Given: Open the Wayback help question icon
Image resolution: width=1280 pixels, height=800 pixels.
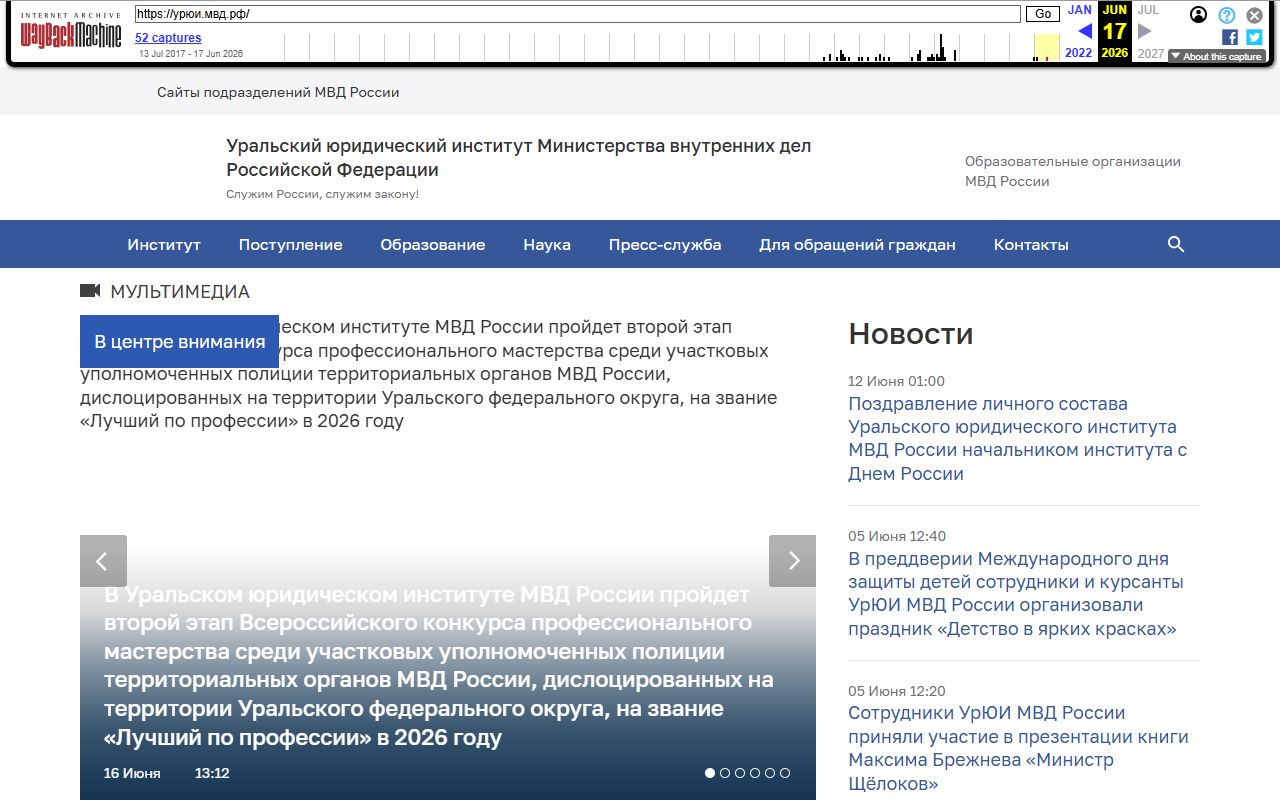Looking at the screenshot, I should (1227, 15).
